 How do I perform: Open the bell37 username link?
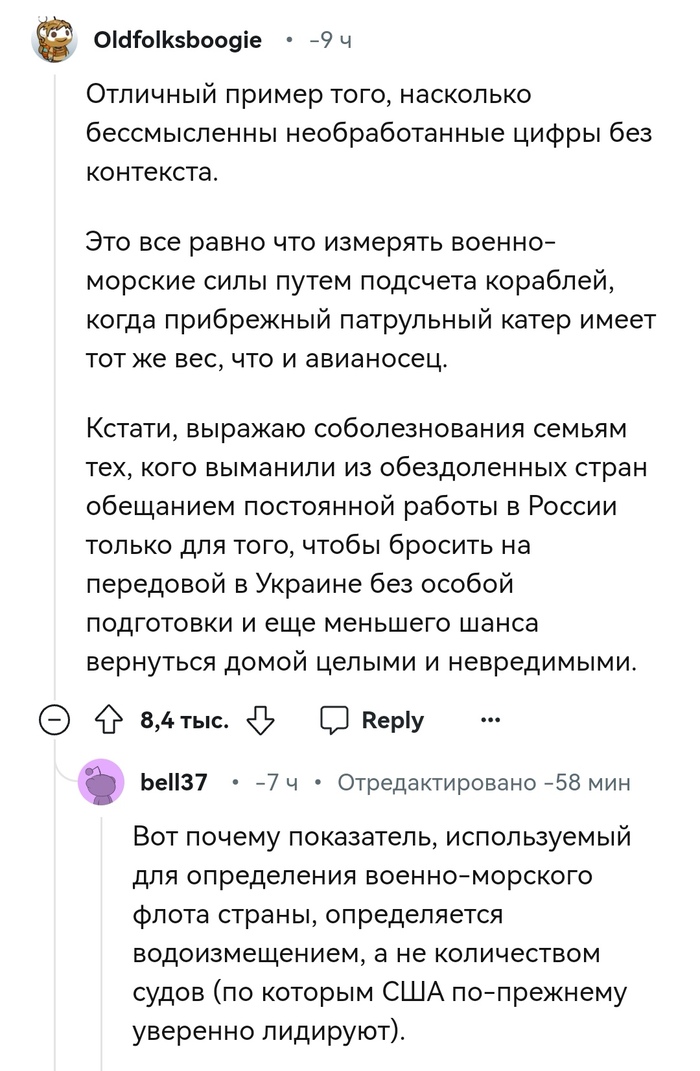pyautogui.click(x=174, y=782)
